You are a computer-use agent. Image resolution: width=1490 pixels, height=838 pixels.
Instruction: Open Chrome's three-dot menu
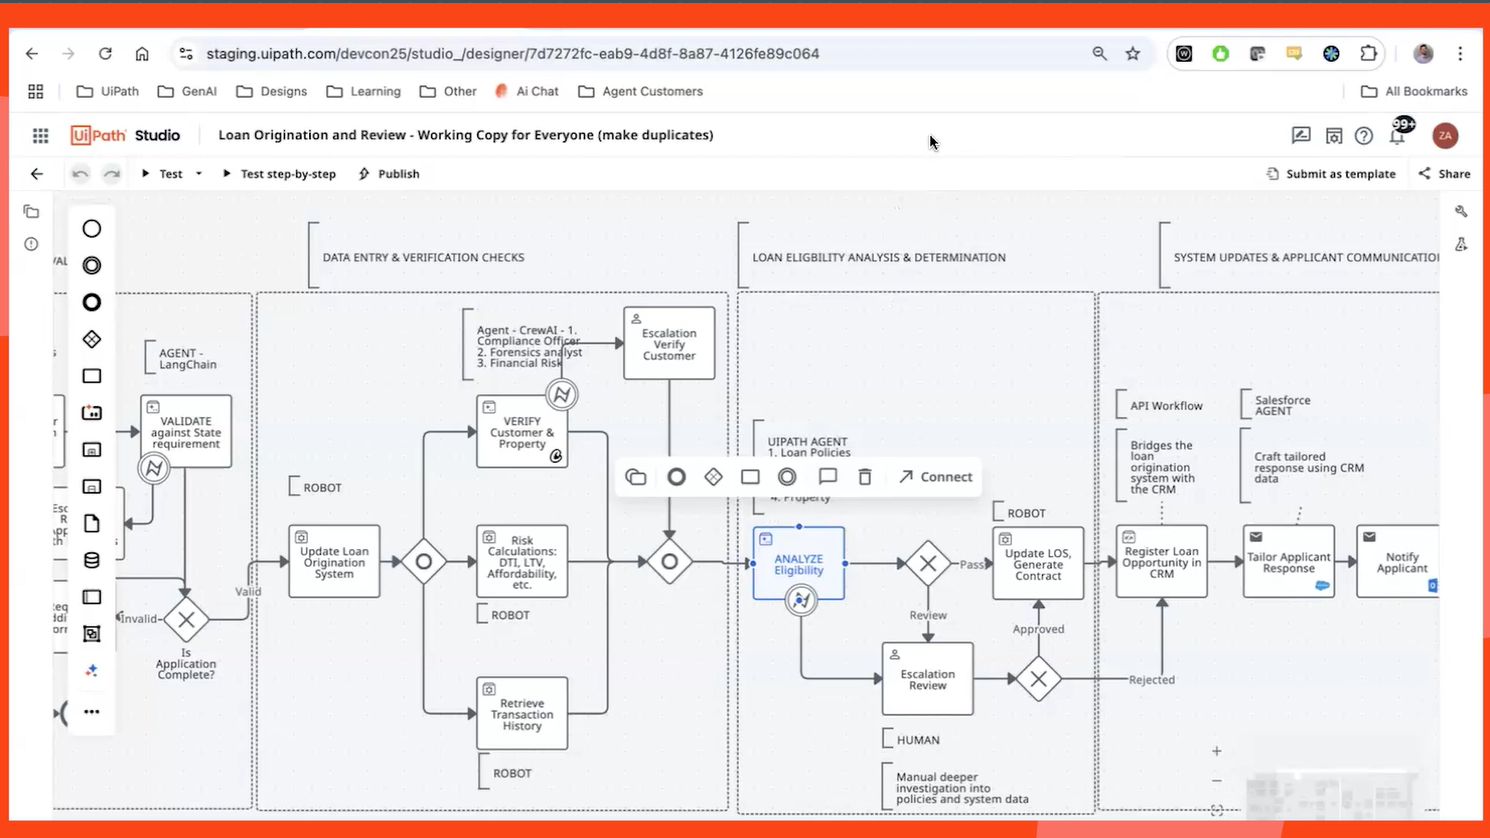point(1460,54)
